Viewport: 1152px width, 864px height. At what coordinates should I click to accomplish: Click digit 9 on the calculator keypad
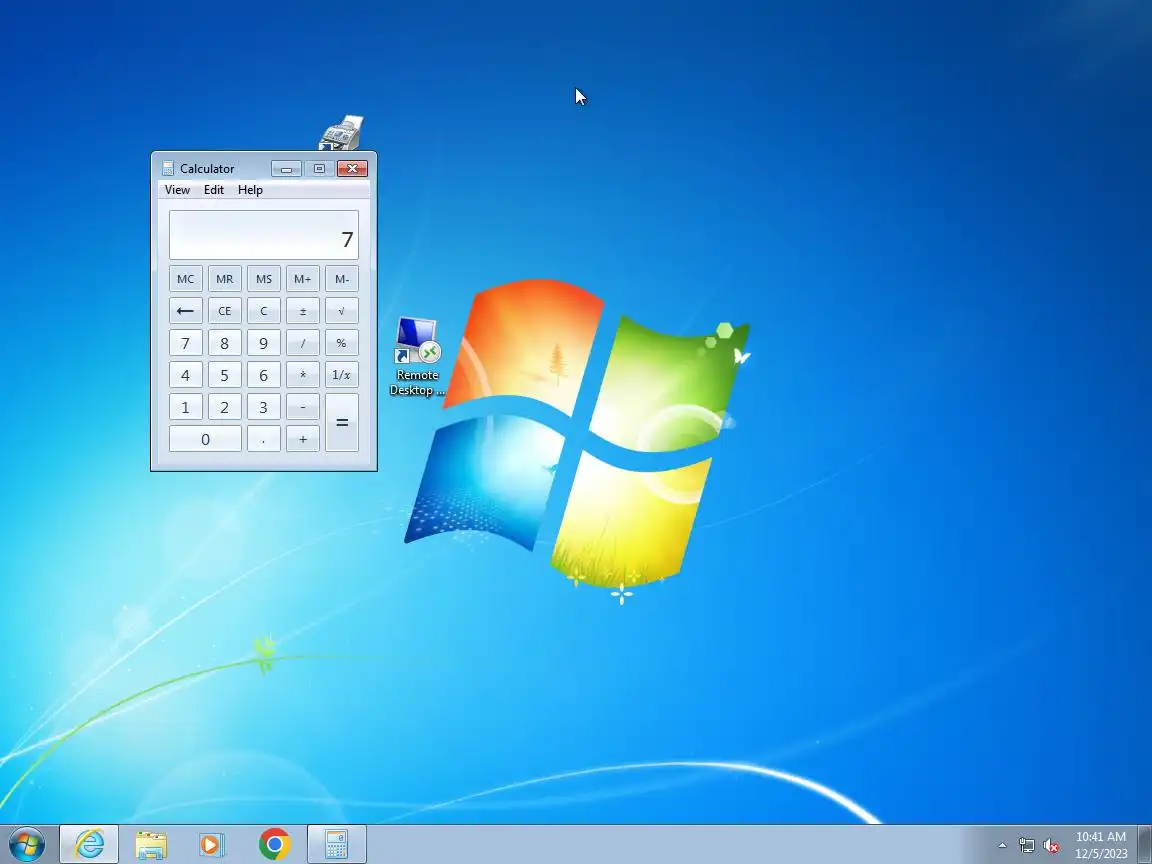pos(264,343)
